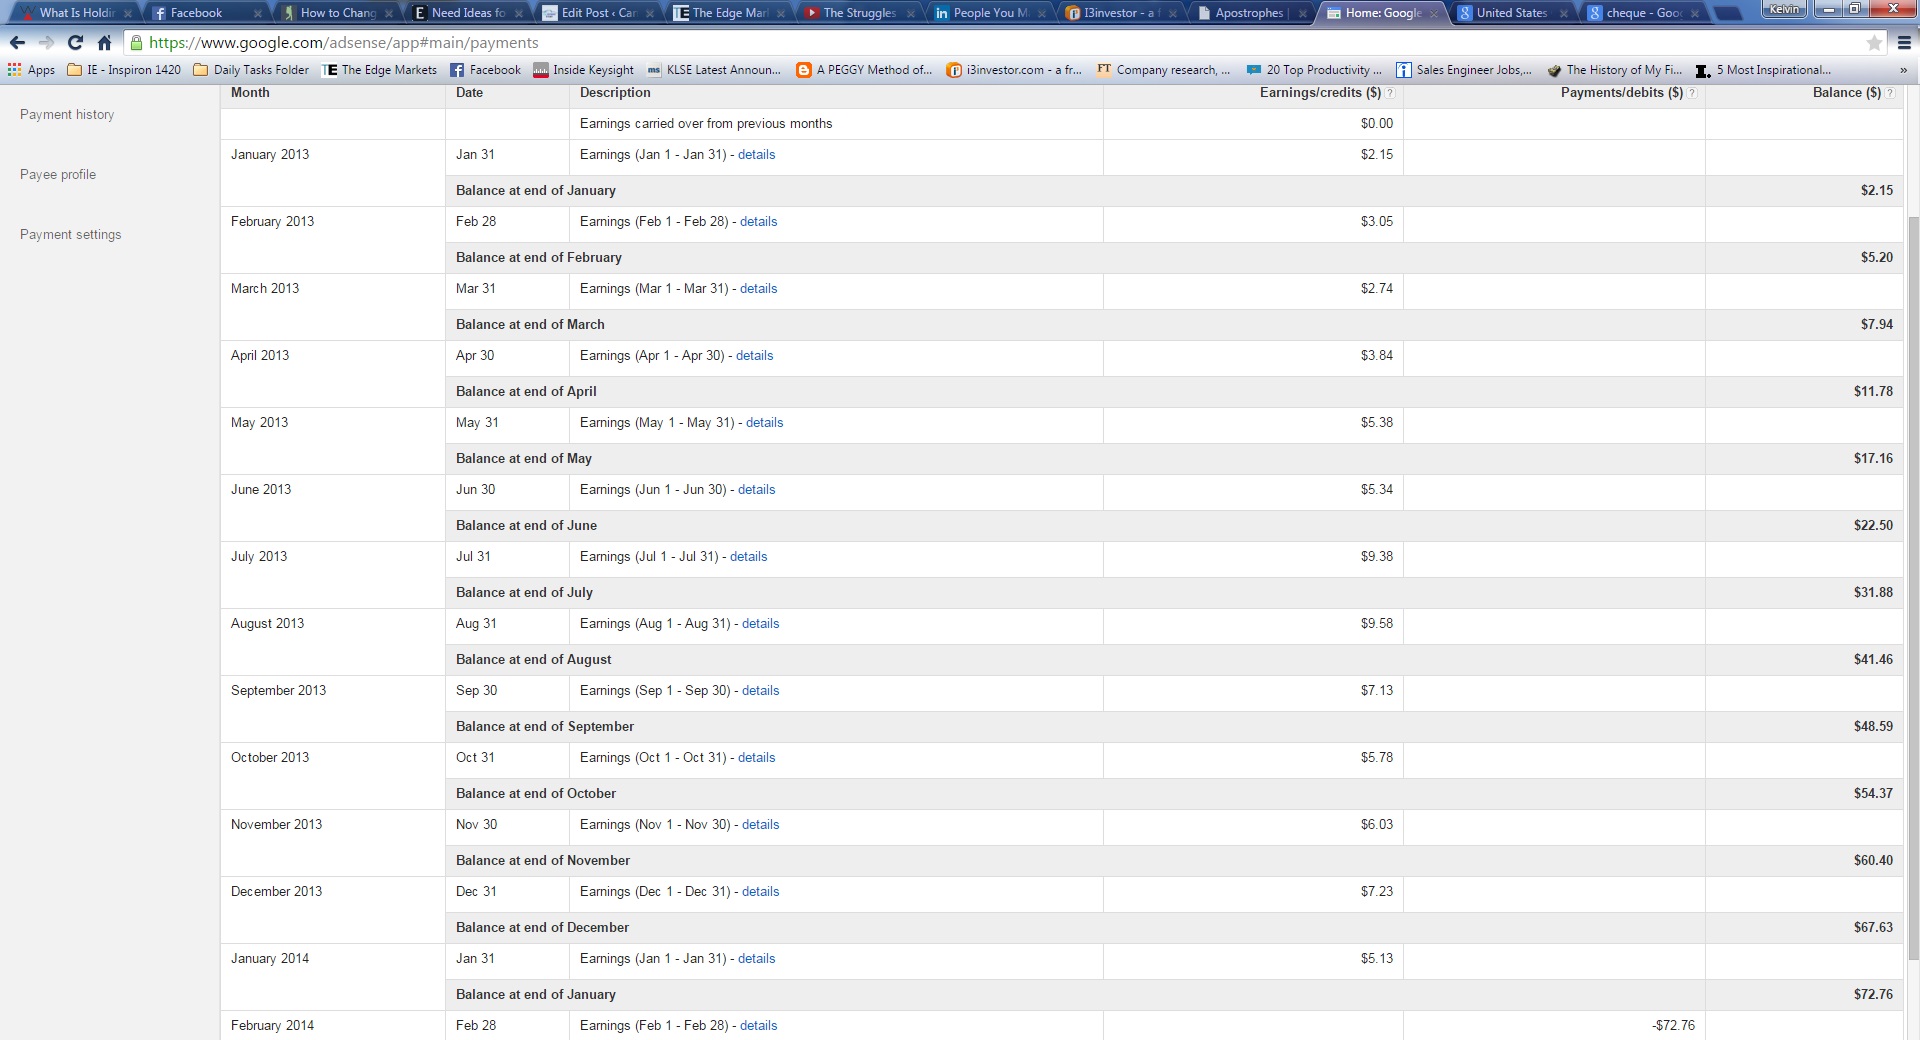Click the Payments/debits help question mark
This screenshot has width=1920, height=1040.
coord(1692,93)
